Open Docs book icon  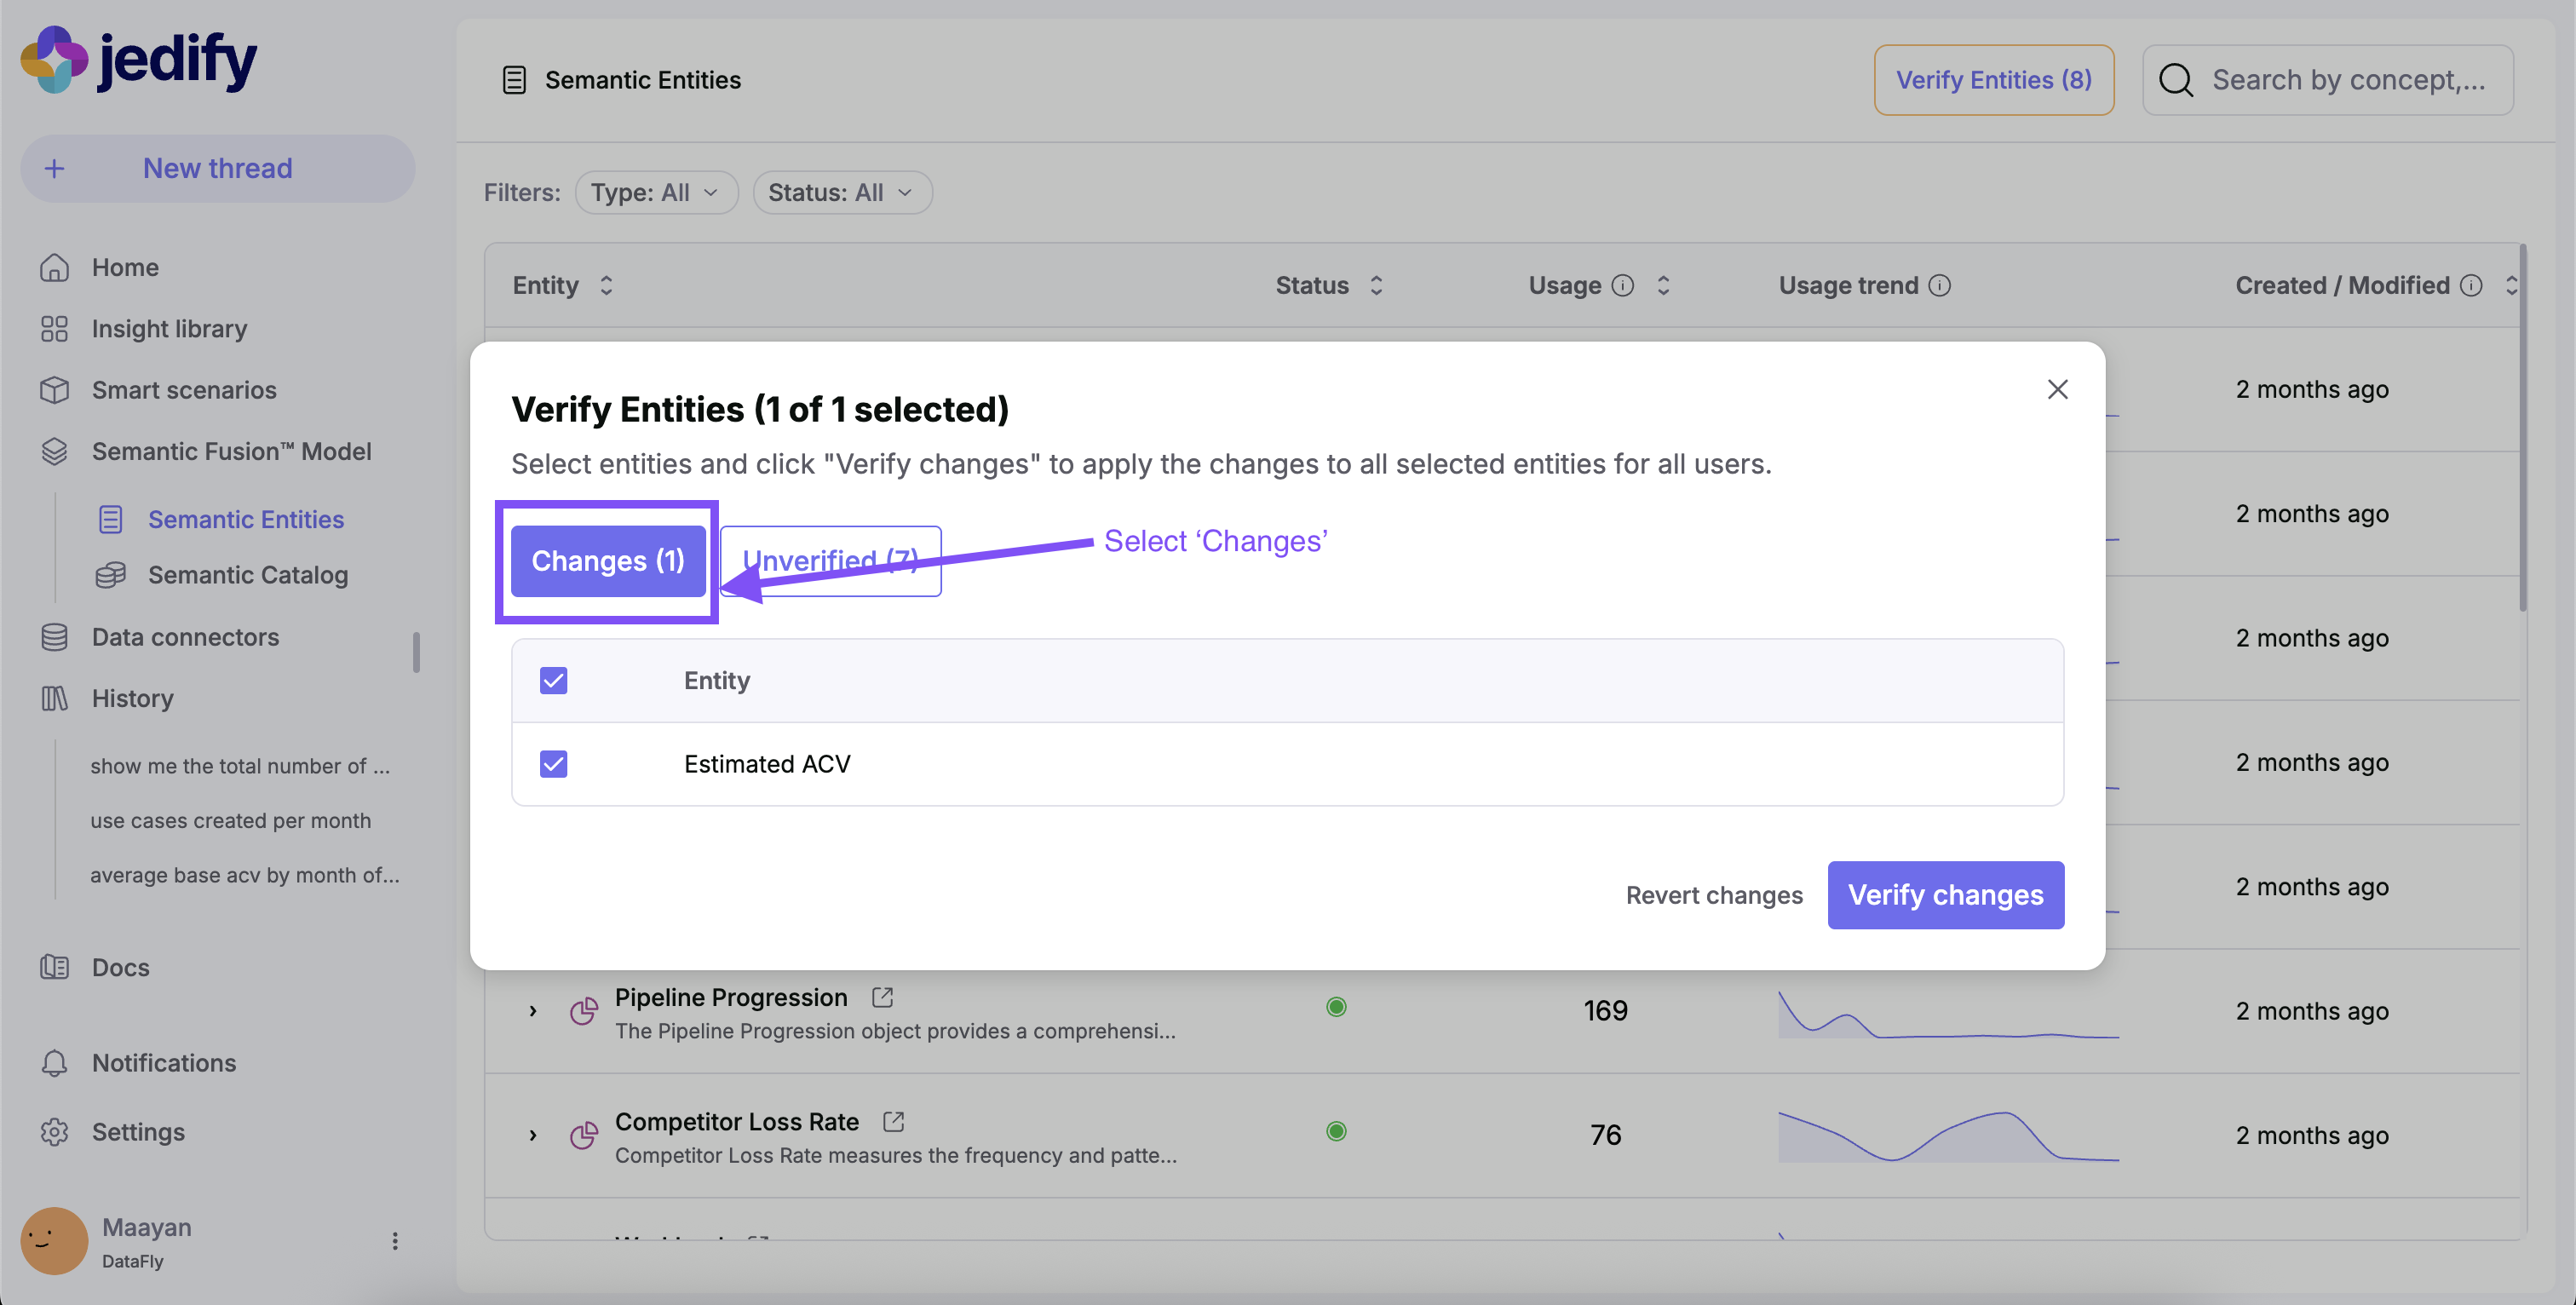click(x=54, y=967)
